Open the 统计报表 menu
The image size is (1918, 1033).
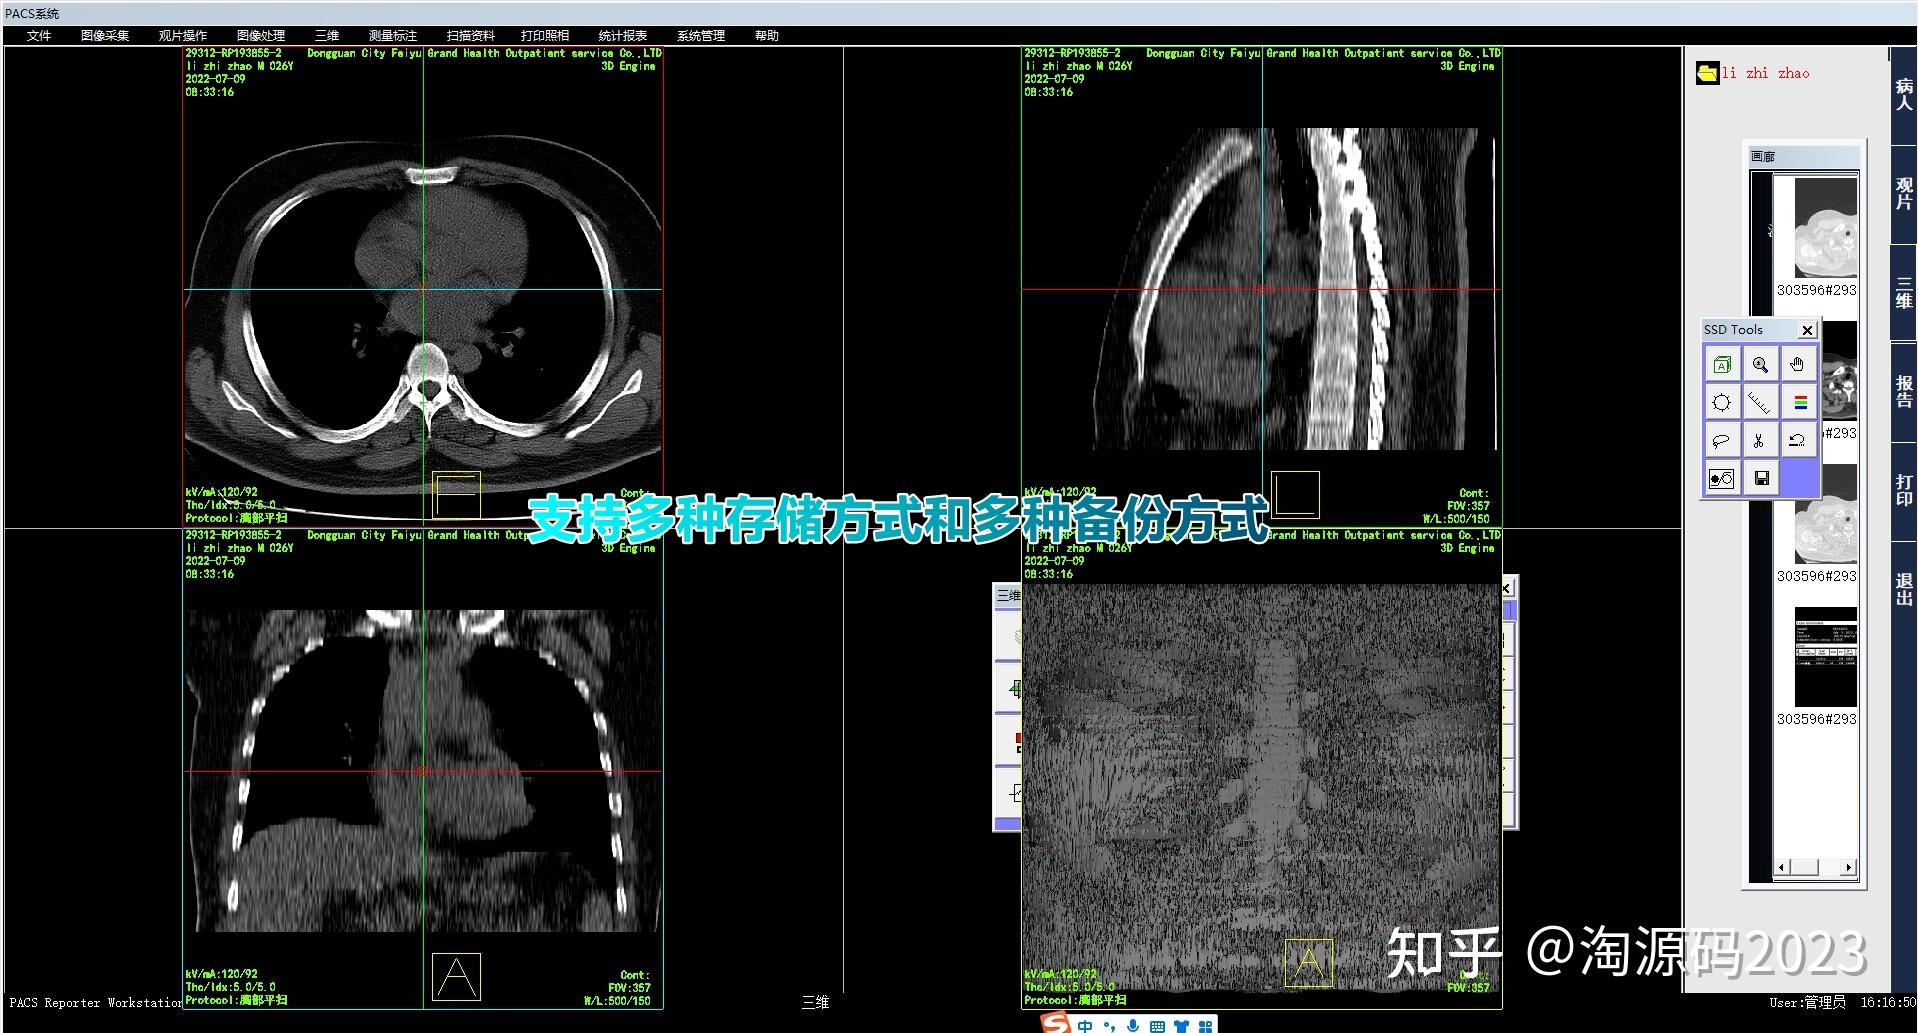623,36
